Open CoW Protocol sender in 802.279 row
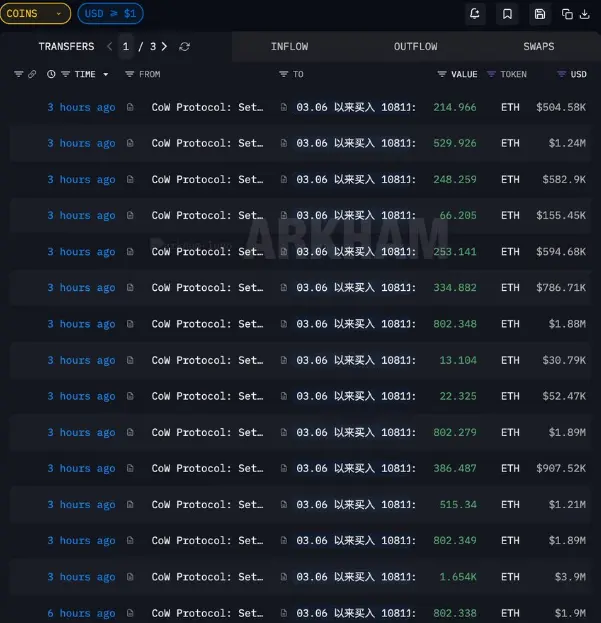The image size is (601, 623). [207, 432]
